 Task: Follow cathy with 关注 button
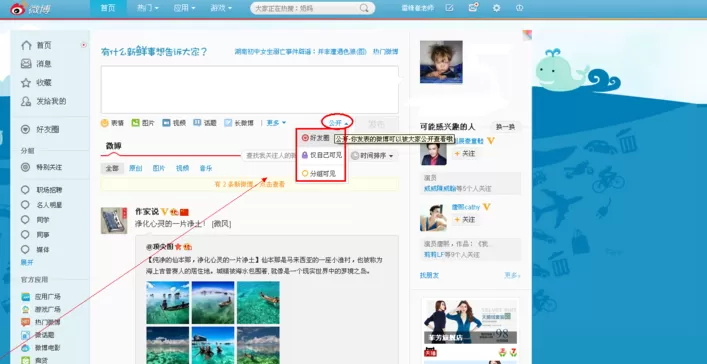(x=465, y=220)
